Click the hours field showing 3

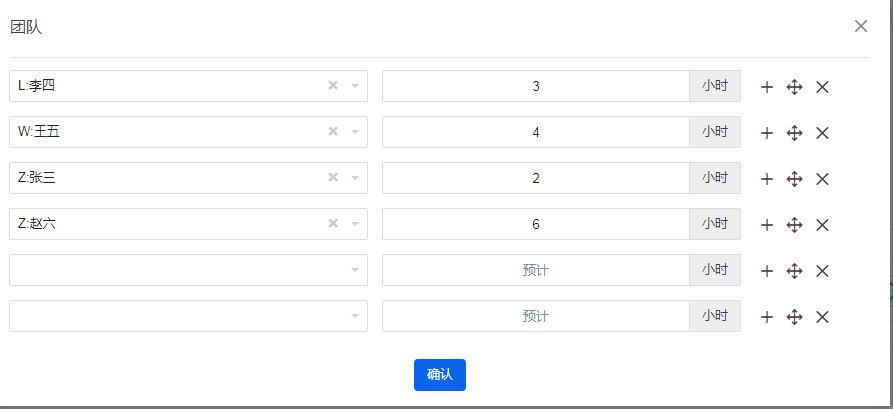click(536, 86)
